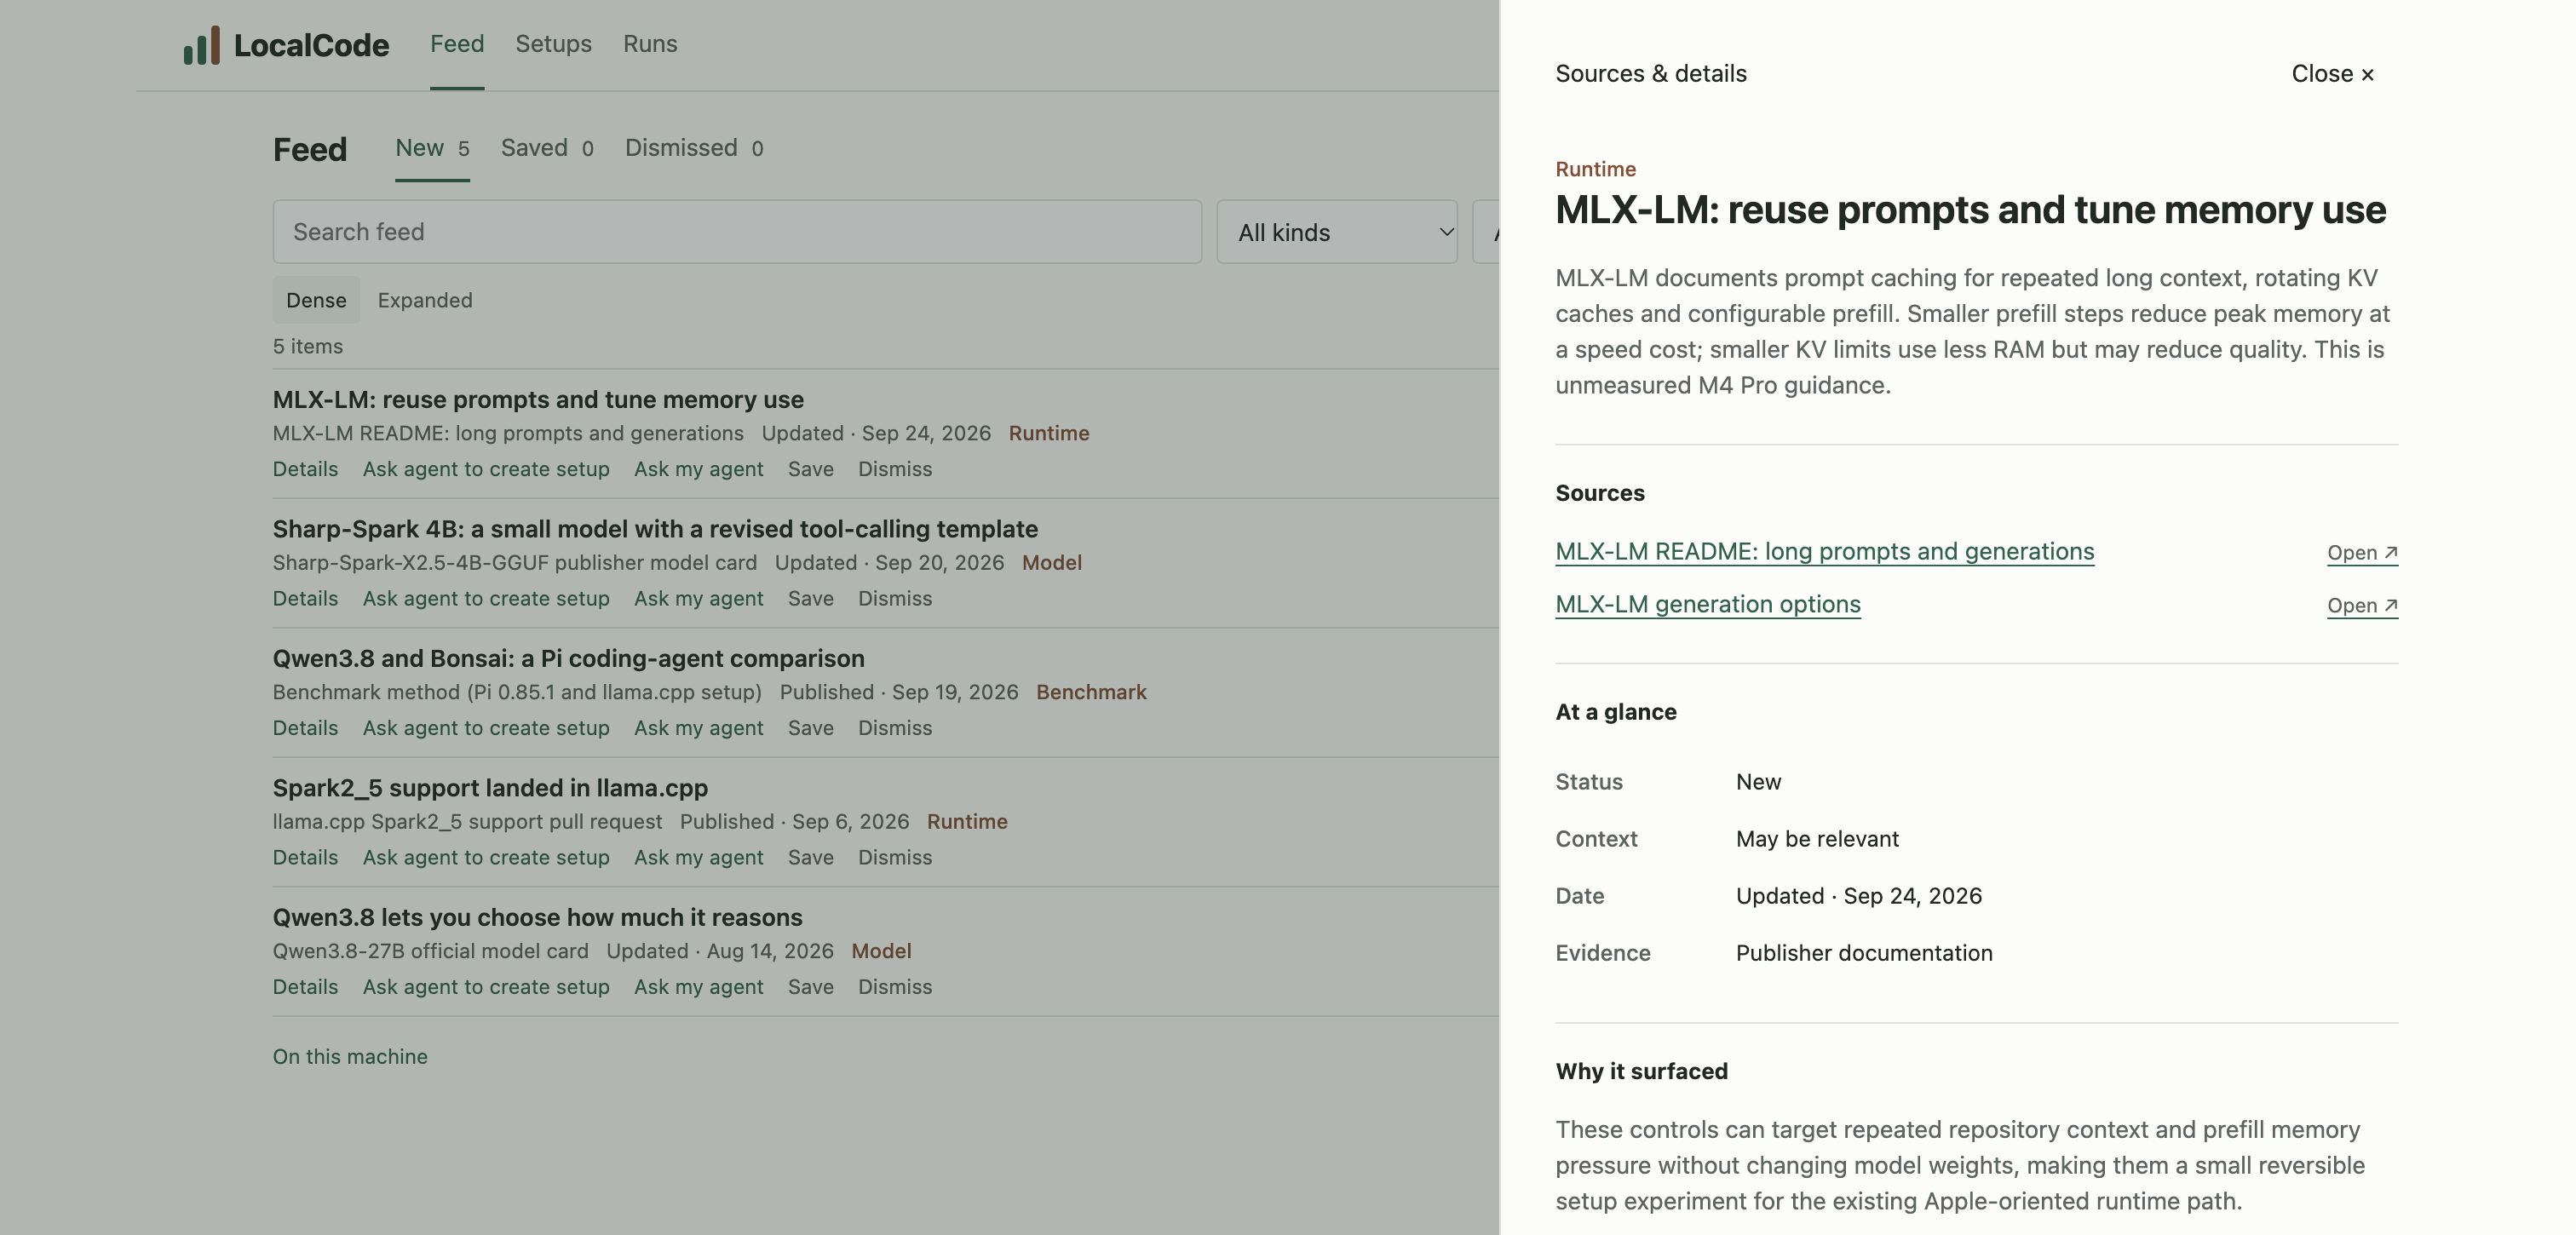Dismiss the Qwen3.8 and Bonsai comparison item
The height and width of the screenshot is (1235, 2576).
pyautogui.click(x=894, y=728)
